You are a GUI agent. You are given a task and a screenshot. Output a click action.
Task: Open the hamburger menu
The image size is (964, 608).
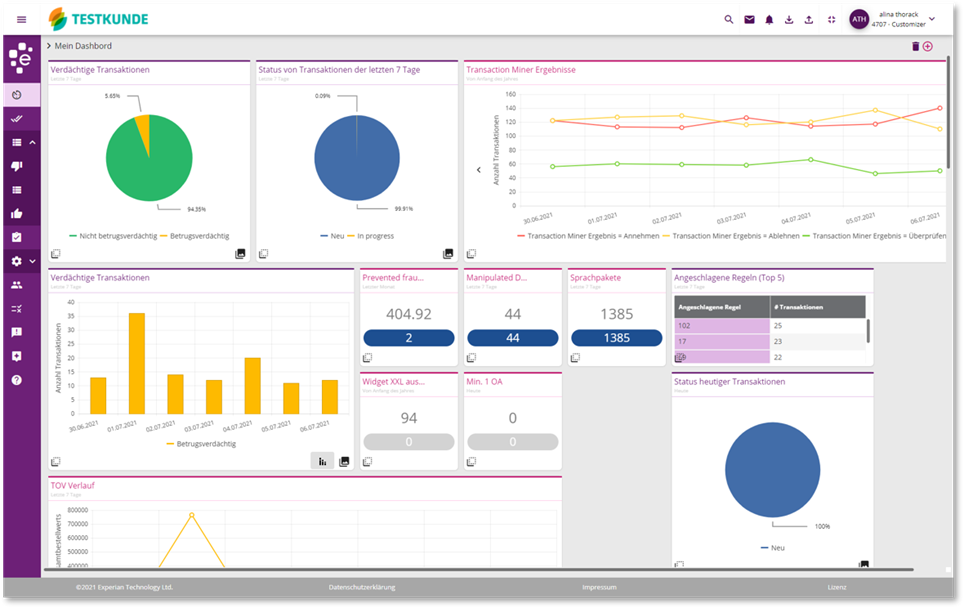tap(22, 20)
